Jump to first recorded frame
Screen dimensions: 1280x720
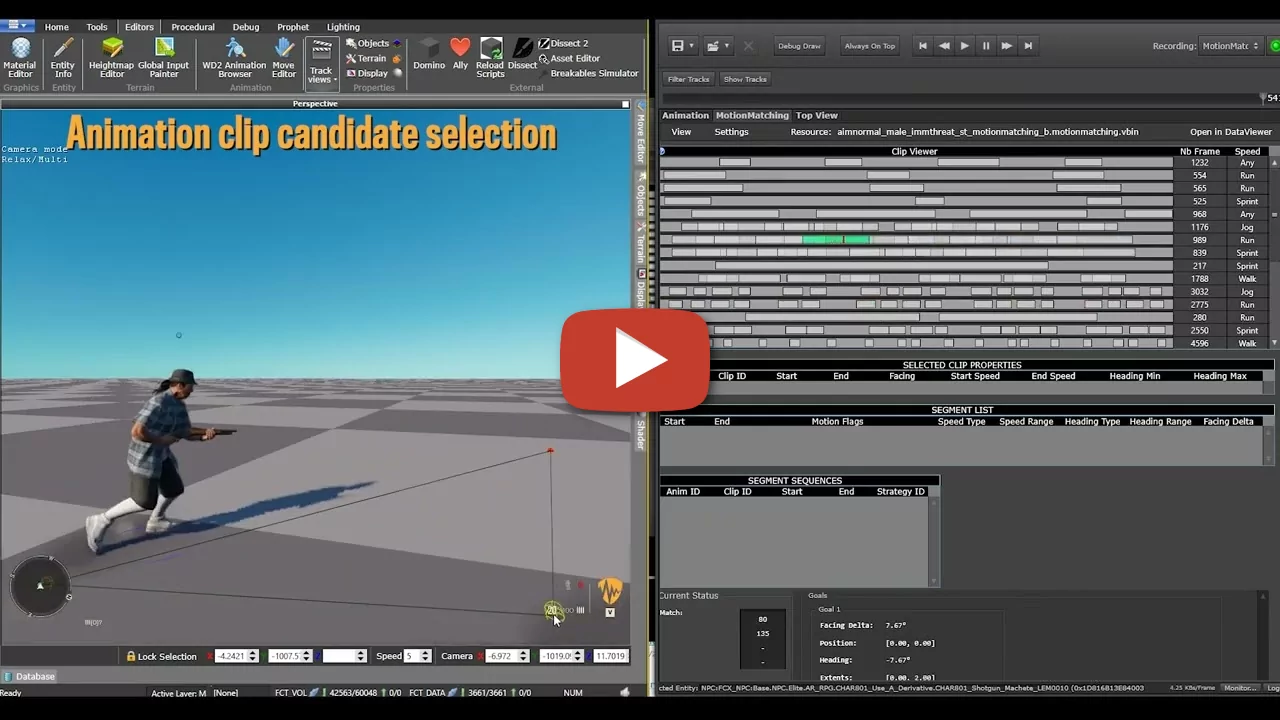coord(923,46)
